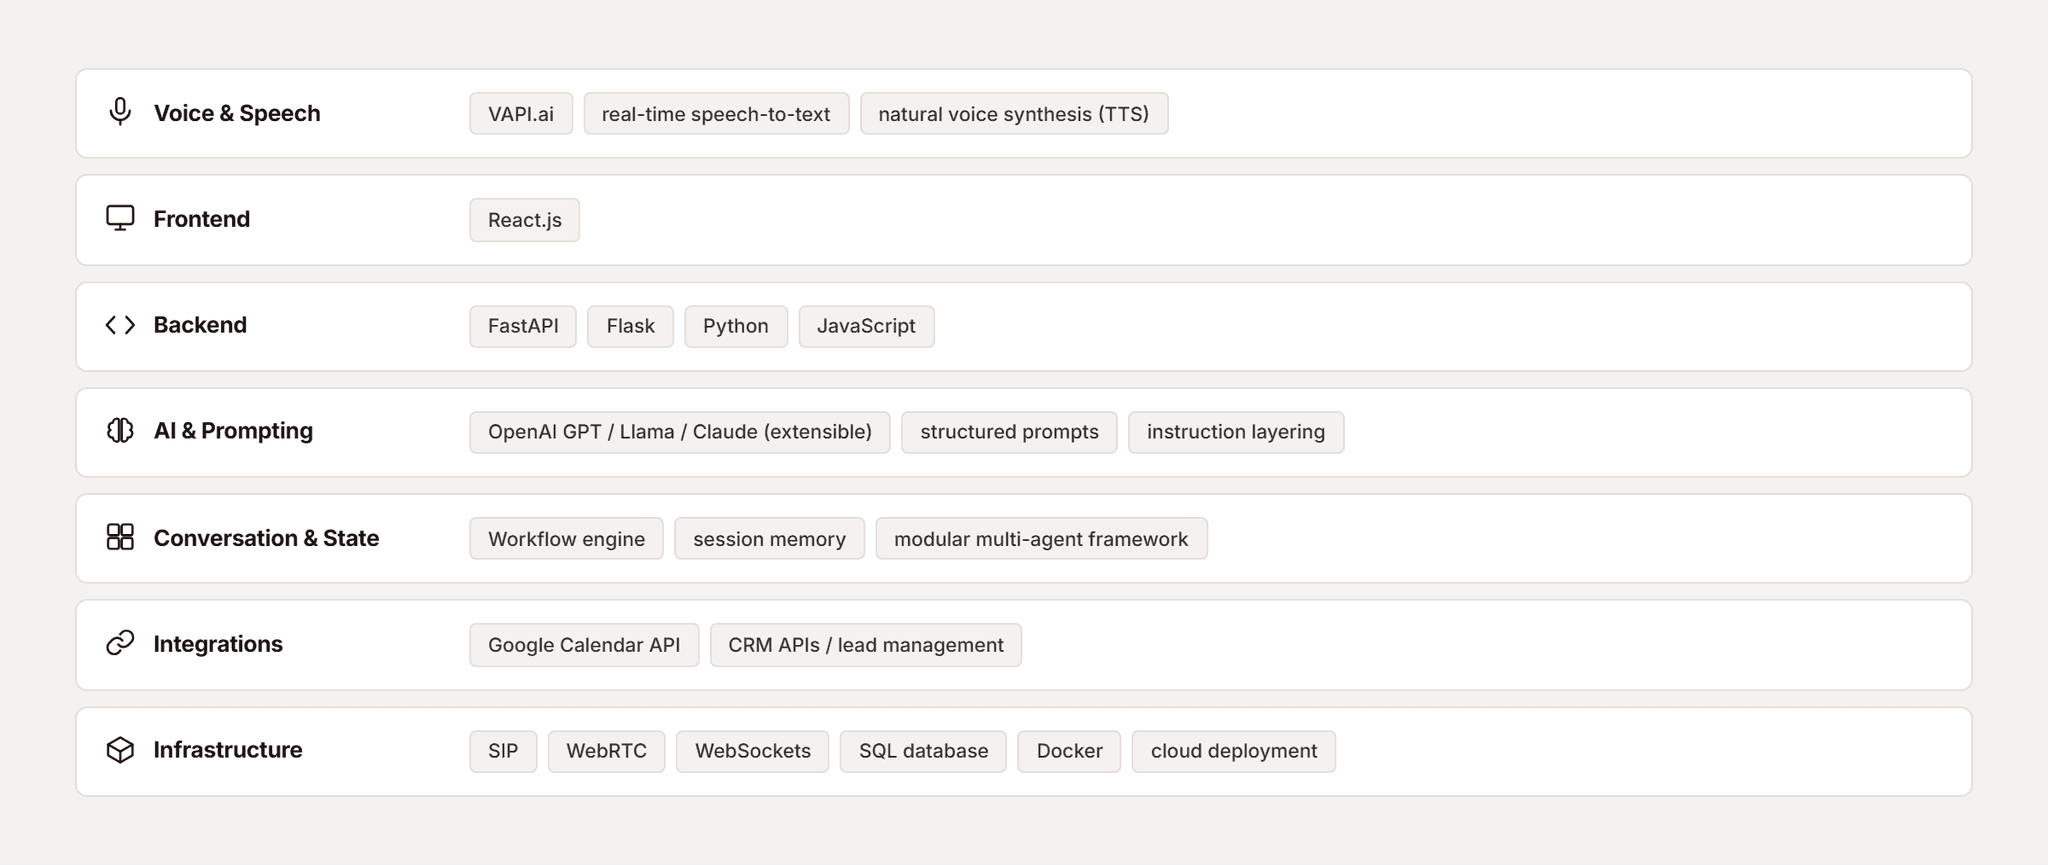This screenshot has width=2048, height=865.
Task: Click the JavaScript tag
Action: tap(866, 326)
